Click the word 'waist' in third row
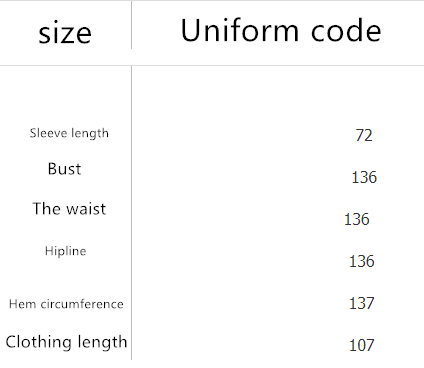The height and width of the screenshot is (368, 424). (86, 209)
